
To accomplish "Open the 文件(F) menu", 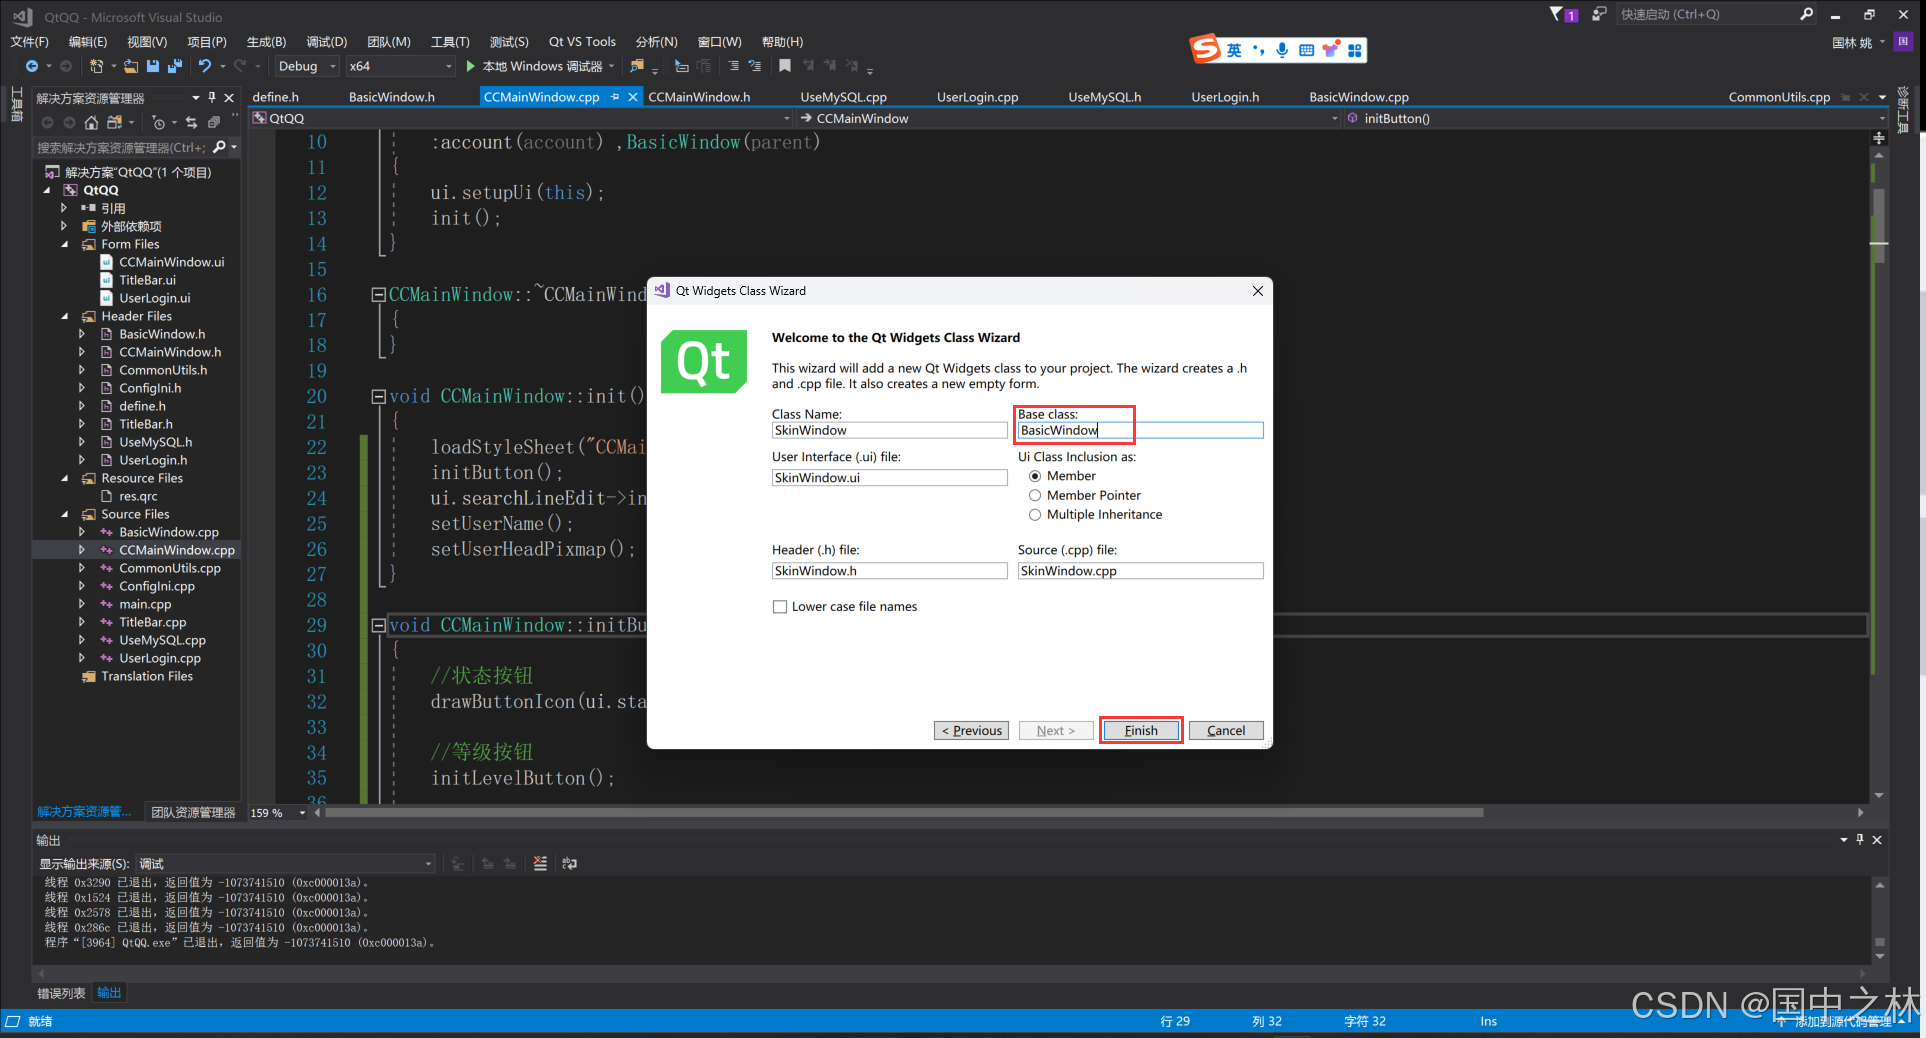I will click(x=29, y=42).
